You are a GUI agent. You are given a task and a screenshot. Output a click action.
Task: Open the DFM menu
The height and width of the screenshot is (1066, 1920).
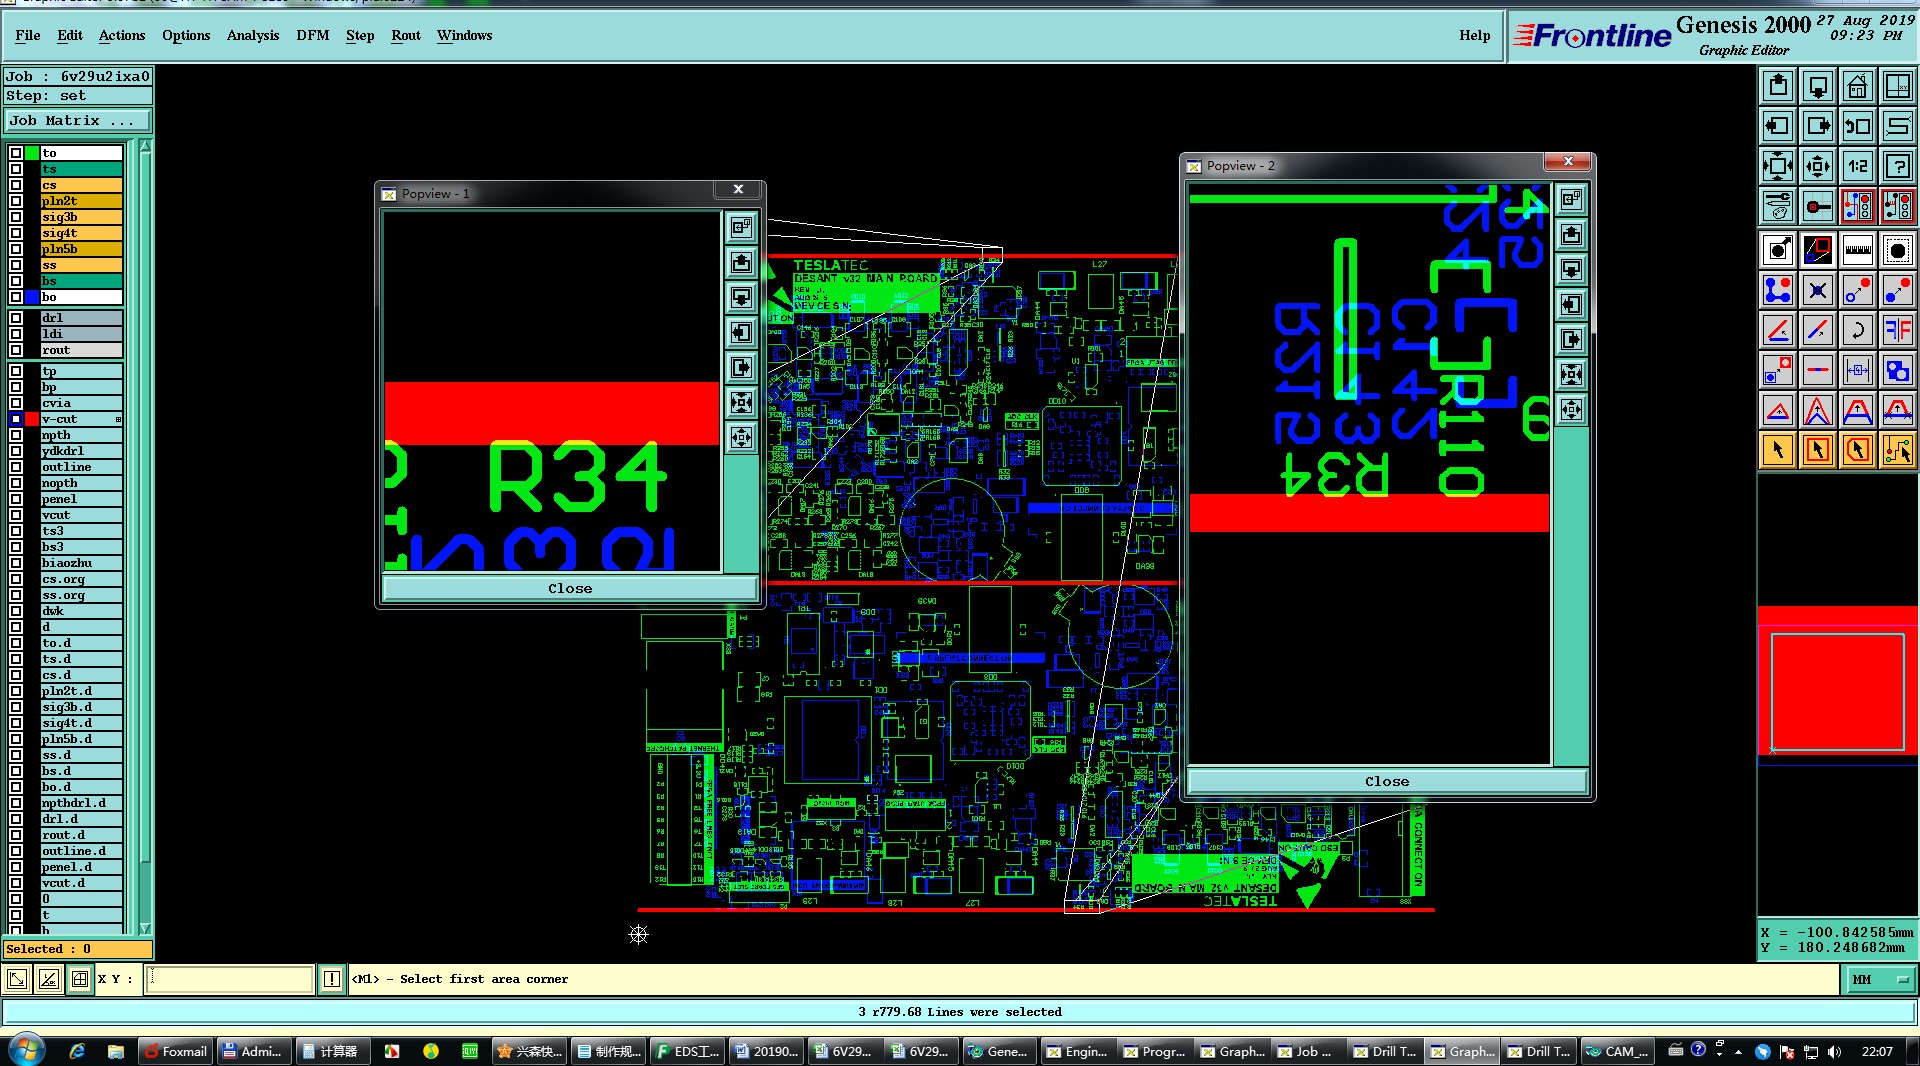pyautogui.click(x=313, y=35)
